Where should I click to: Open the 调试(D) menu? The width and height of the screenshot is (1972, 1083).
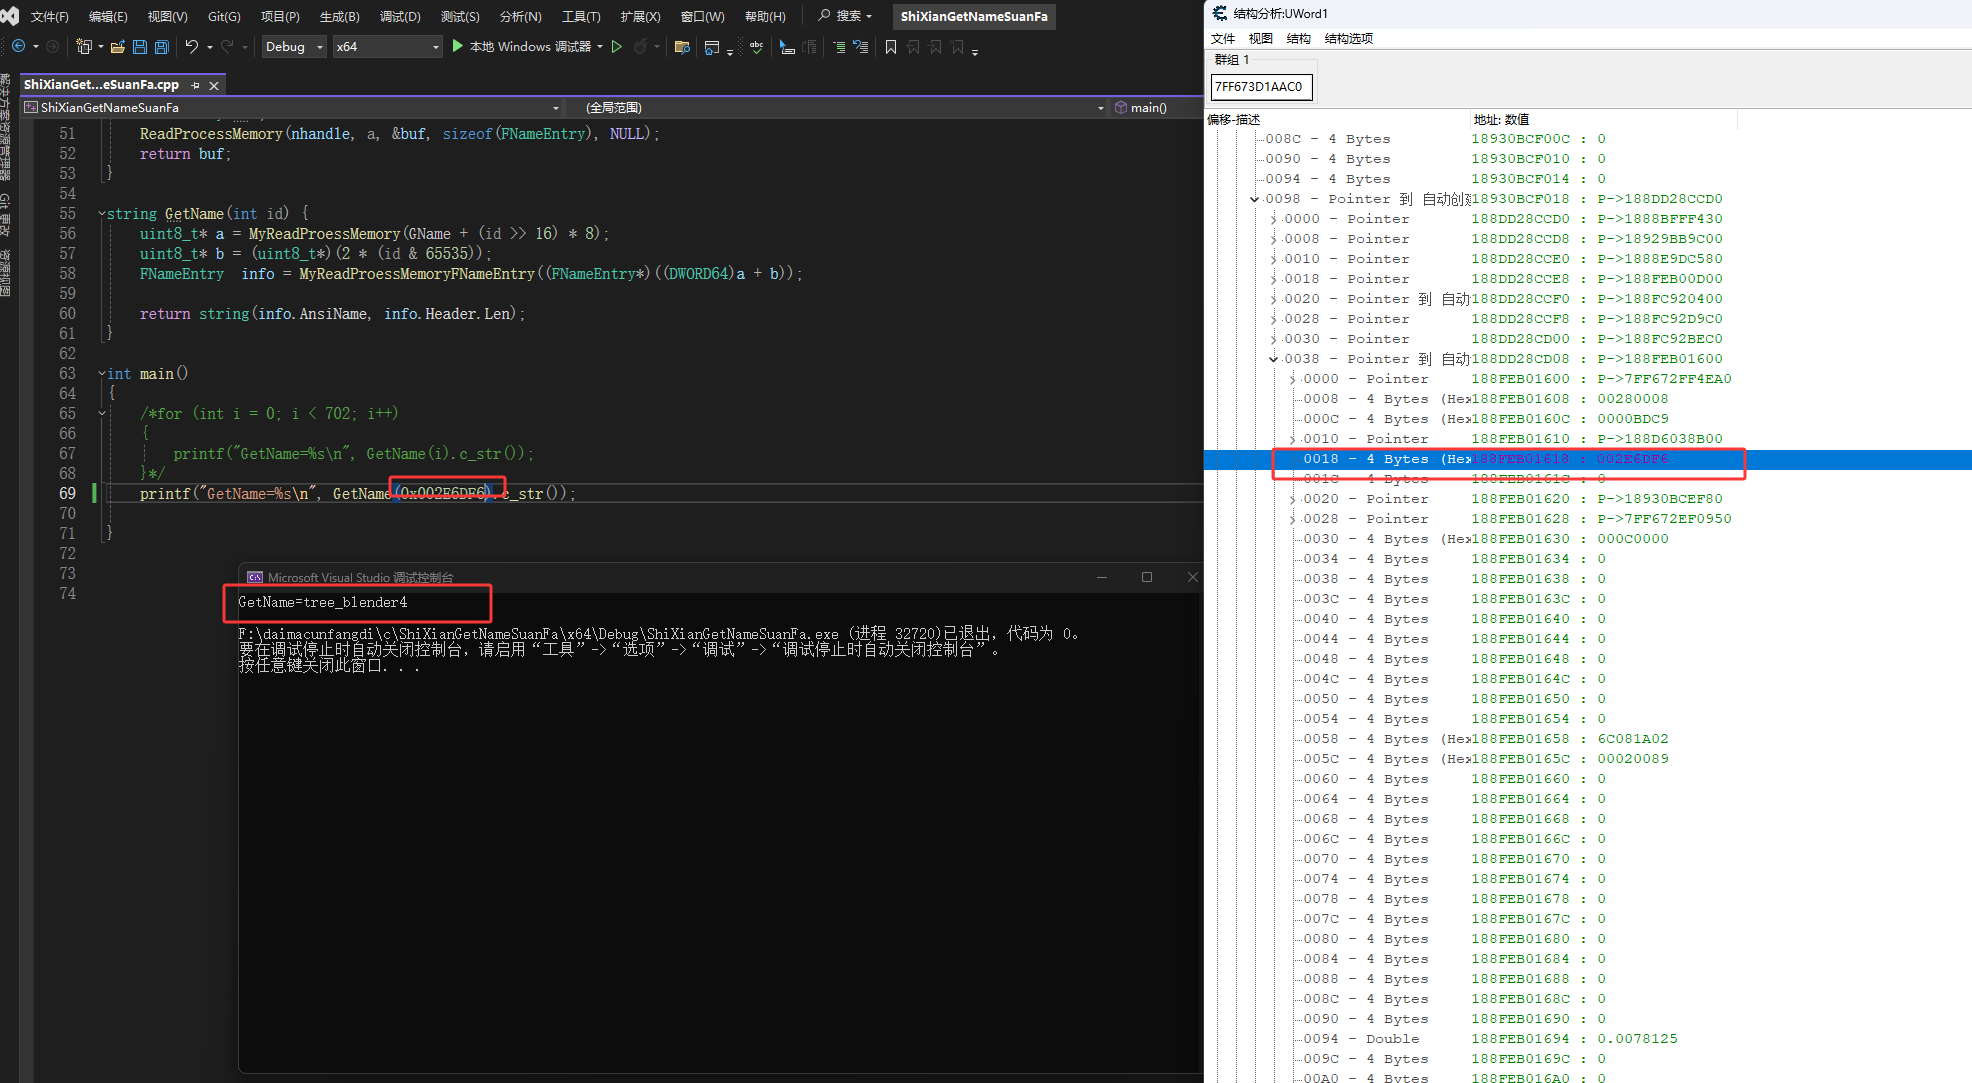click(x=400, y=17)
